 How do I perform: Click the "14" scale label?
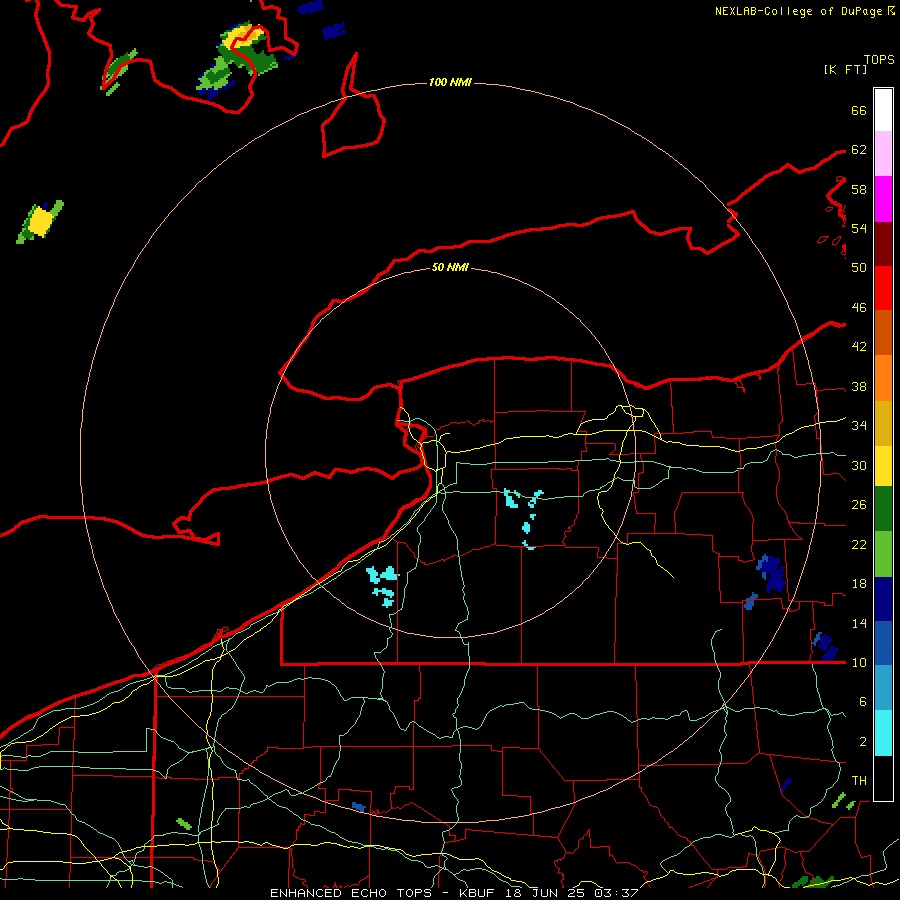[x=859, y=623]
